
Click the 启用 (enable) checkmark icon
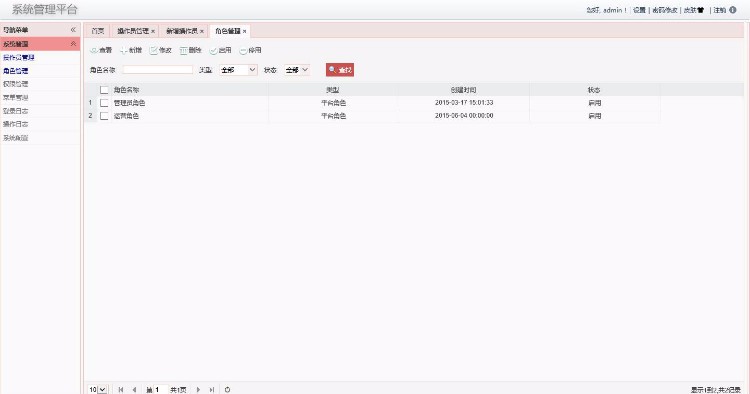213,50
